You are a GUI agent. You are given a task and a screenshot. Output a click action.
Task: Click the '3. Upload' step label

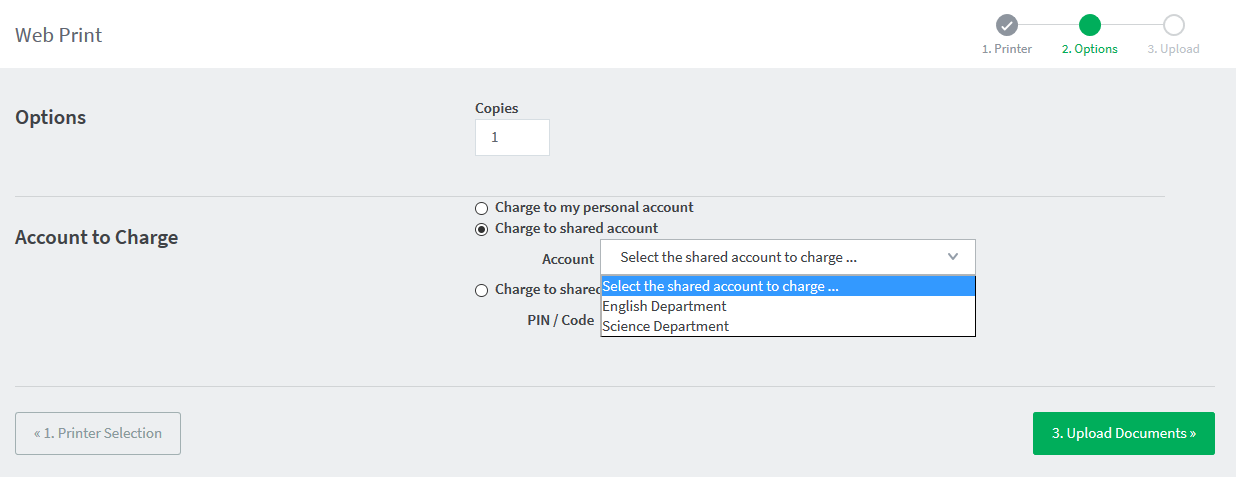tap(1173, 49)
